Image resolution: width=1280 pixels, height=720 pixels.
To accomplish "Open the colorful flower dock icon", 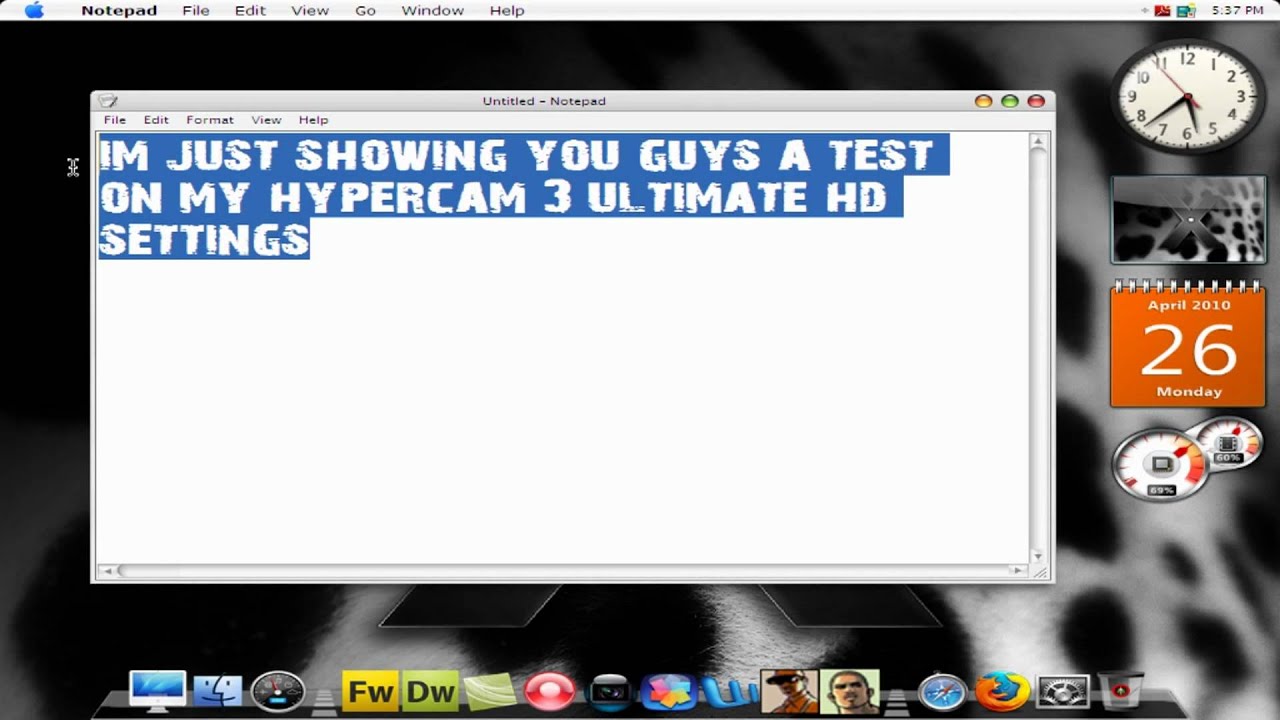I will pyautogui.click(x=667, y=691).
